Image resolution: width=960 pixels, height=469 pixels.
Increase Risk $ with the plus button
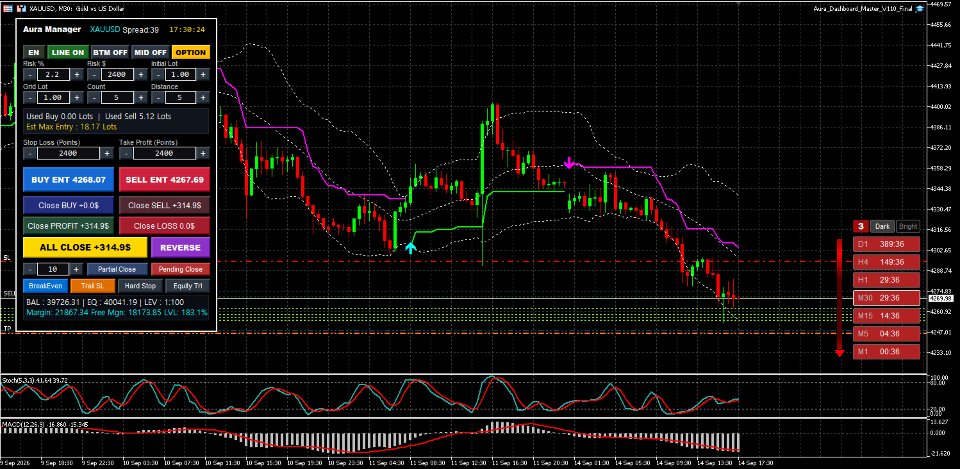coord(141,75)
